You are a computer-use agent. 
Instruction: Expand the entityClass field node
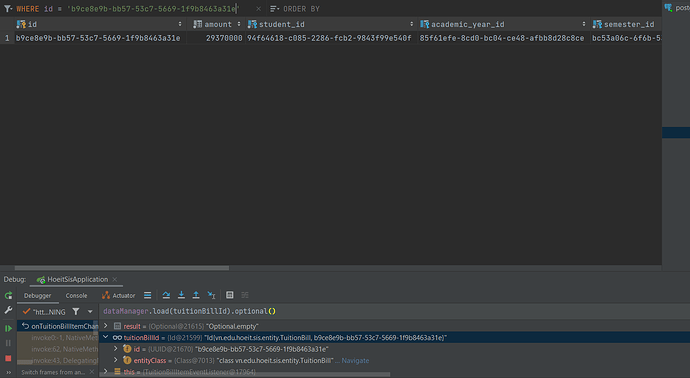coord(116,360)
